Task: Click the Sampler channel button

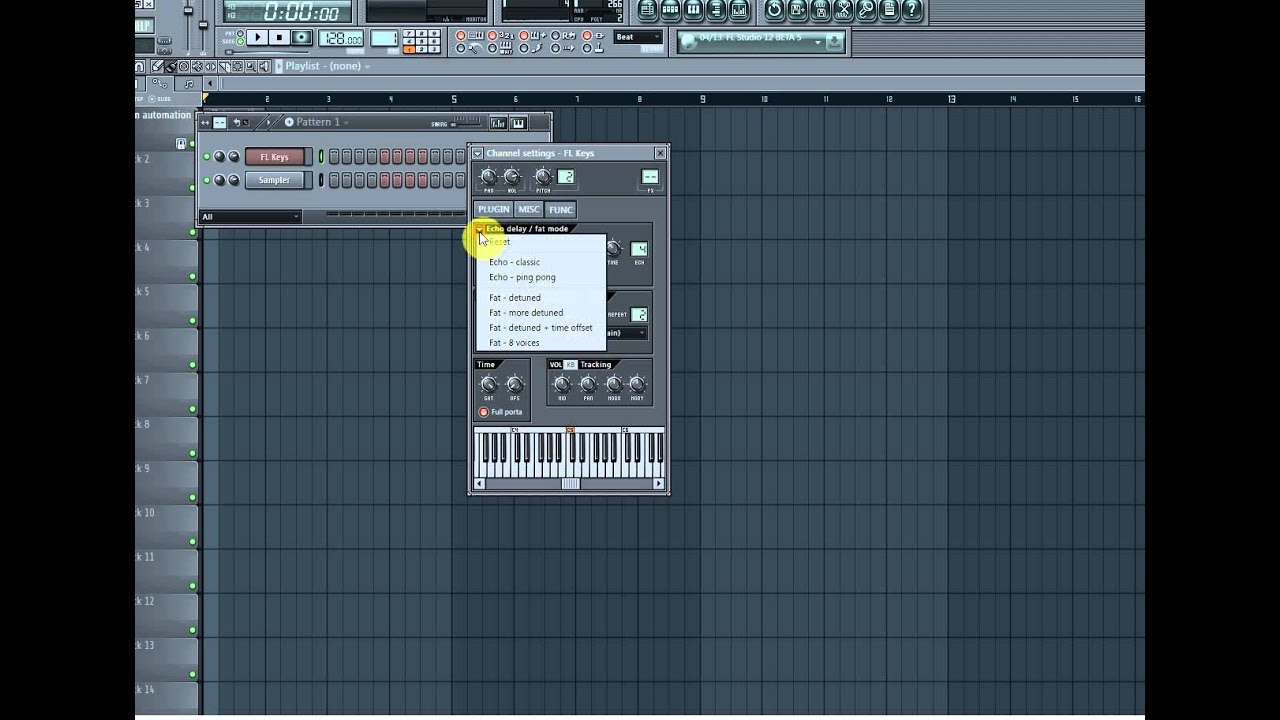Action: tap(274, 180)
